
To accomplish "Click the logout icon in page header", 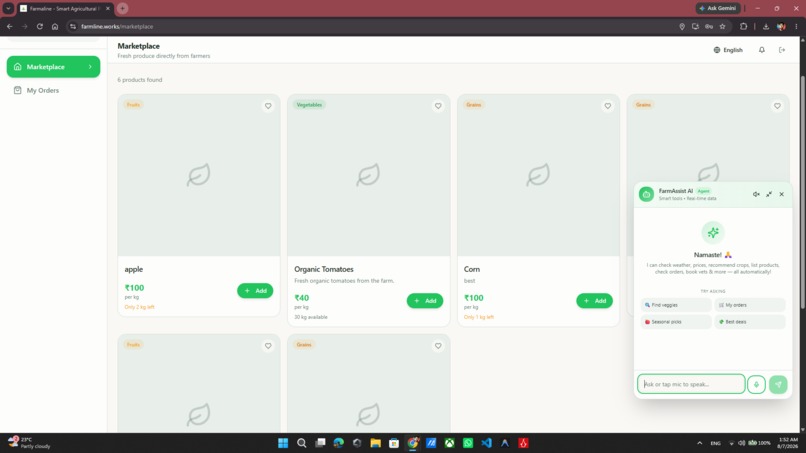I will coord(782,50).
